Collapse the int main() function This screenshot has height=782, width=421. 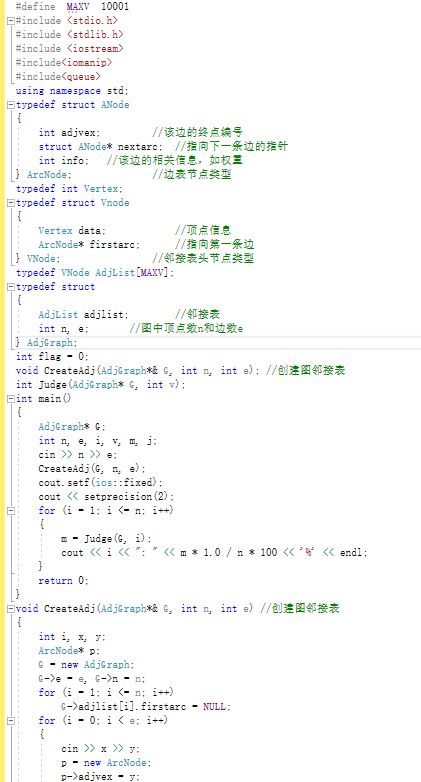[x=11, y=399]
